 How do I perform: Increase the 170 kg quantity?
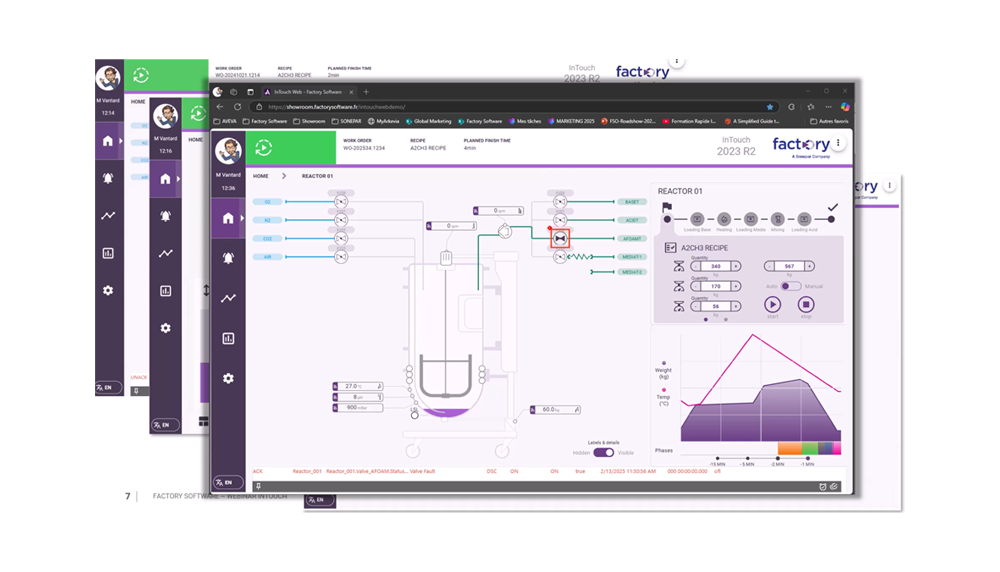tap(736, 286)
